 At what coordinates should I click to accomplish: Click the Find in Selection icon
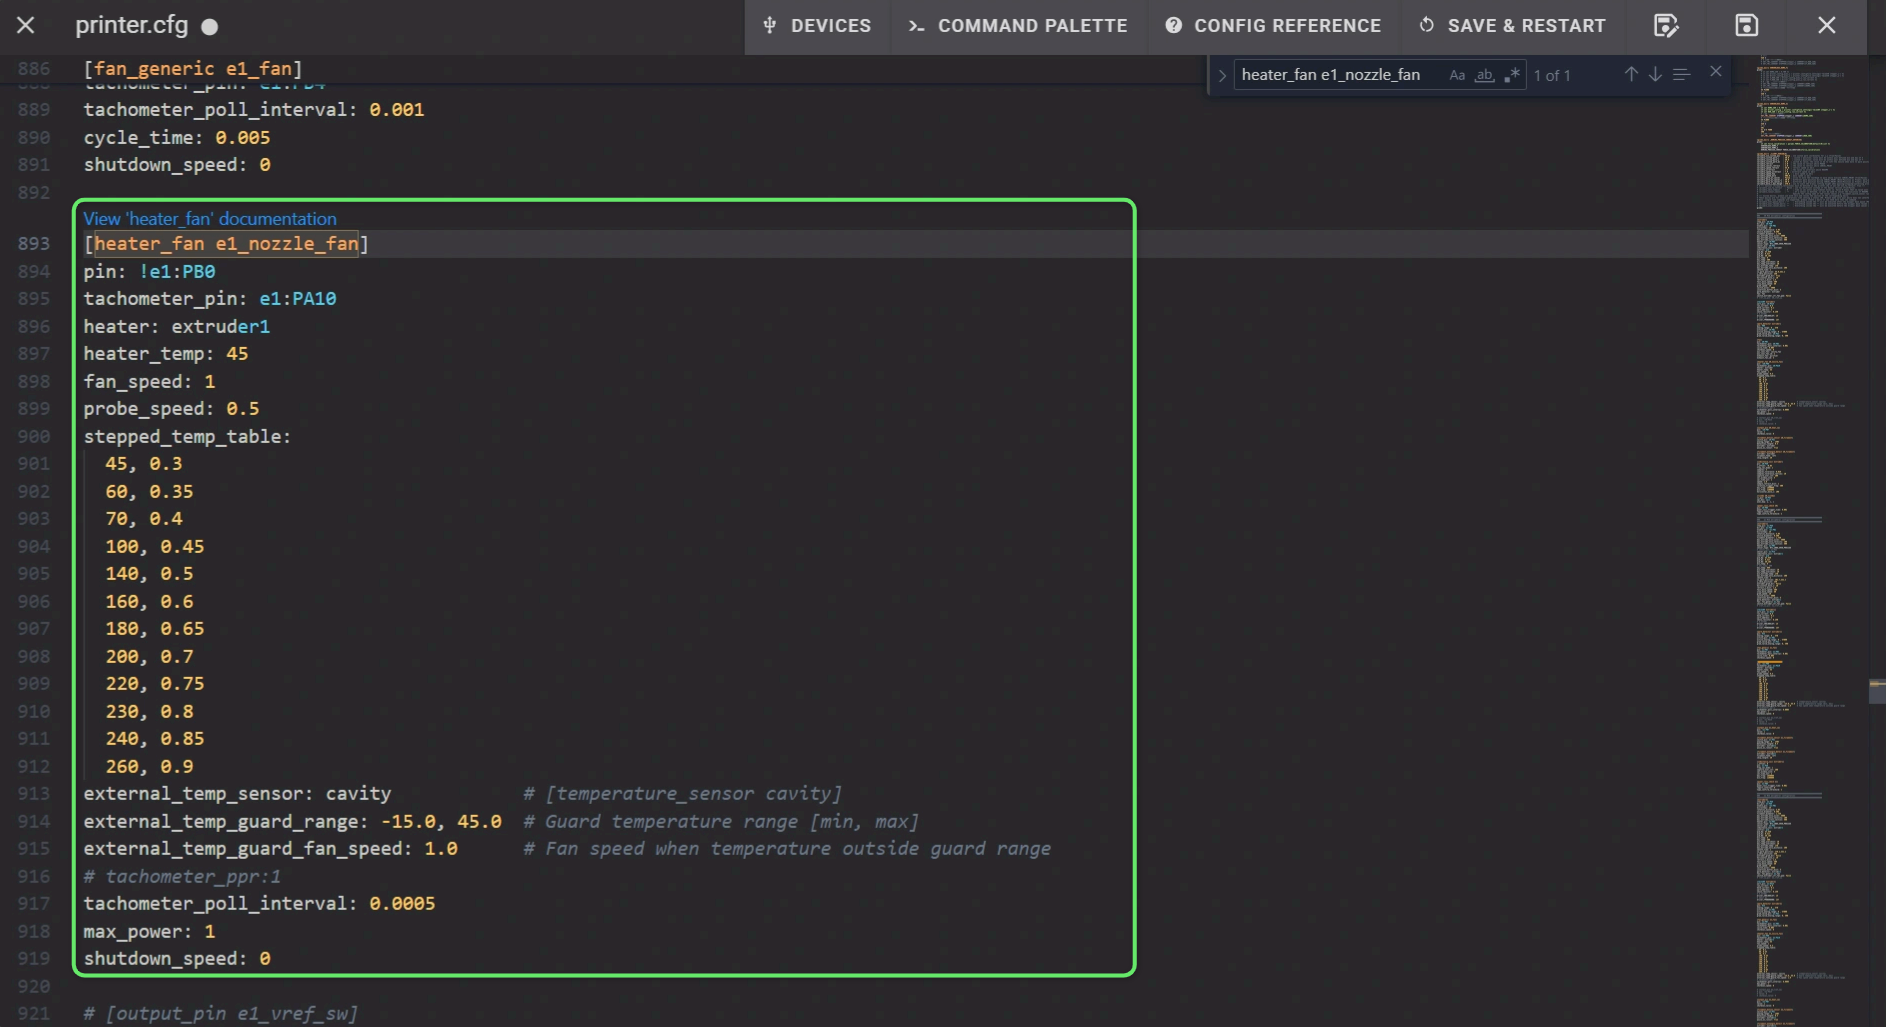1681,75
